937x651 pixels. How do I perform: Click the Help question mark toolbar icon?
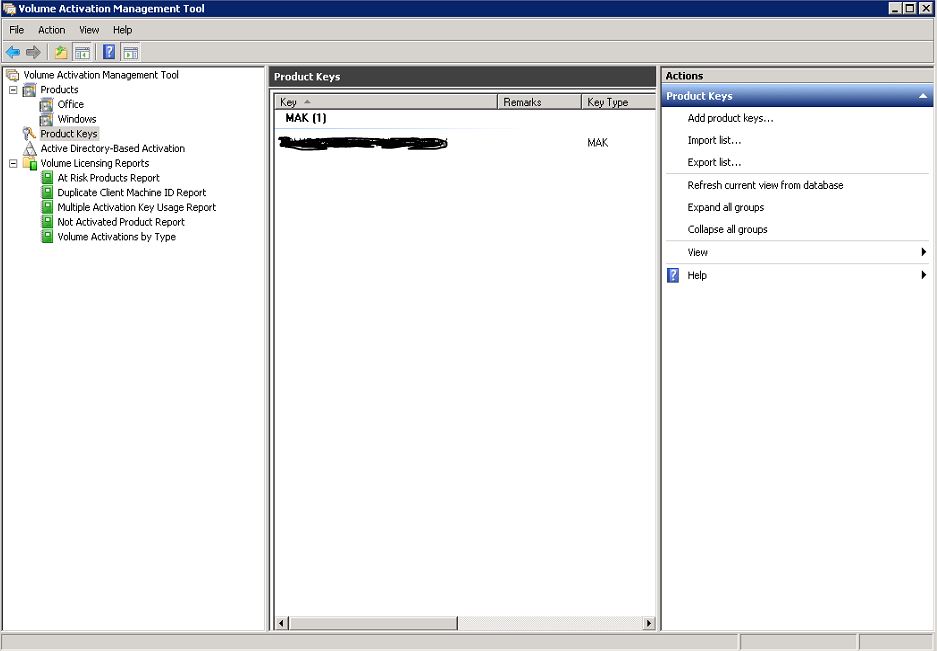108,52
